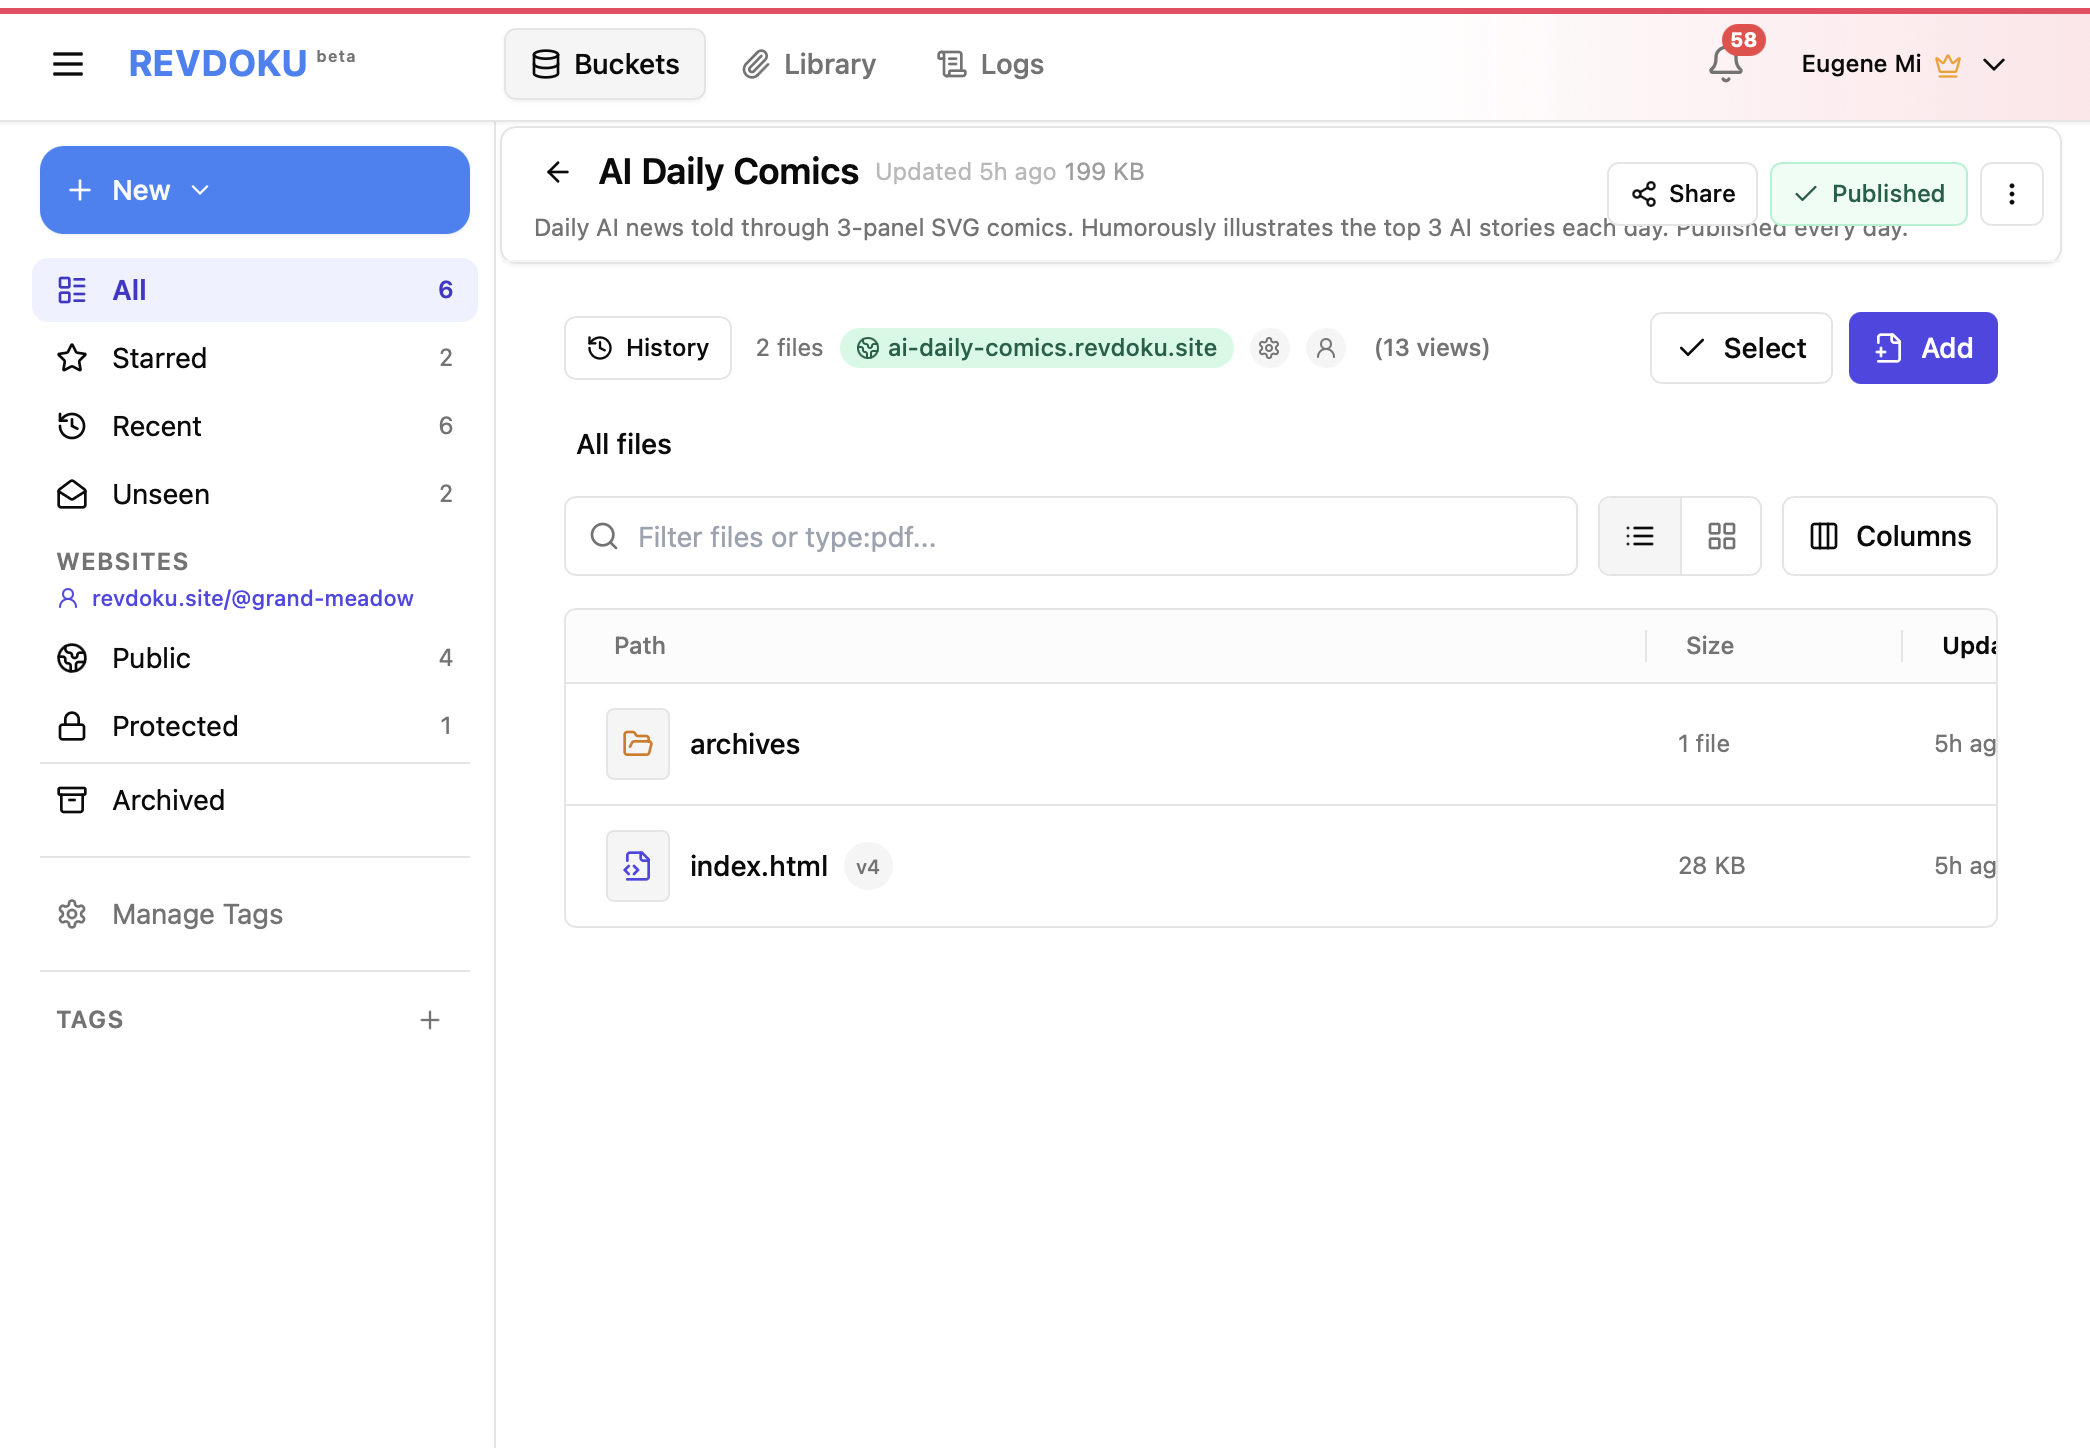Click the Archived box icon
The image size is (2090, 1448).
coord(72,800)
